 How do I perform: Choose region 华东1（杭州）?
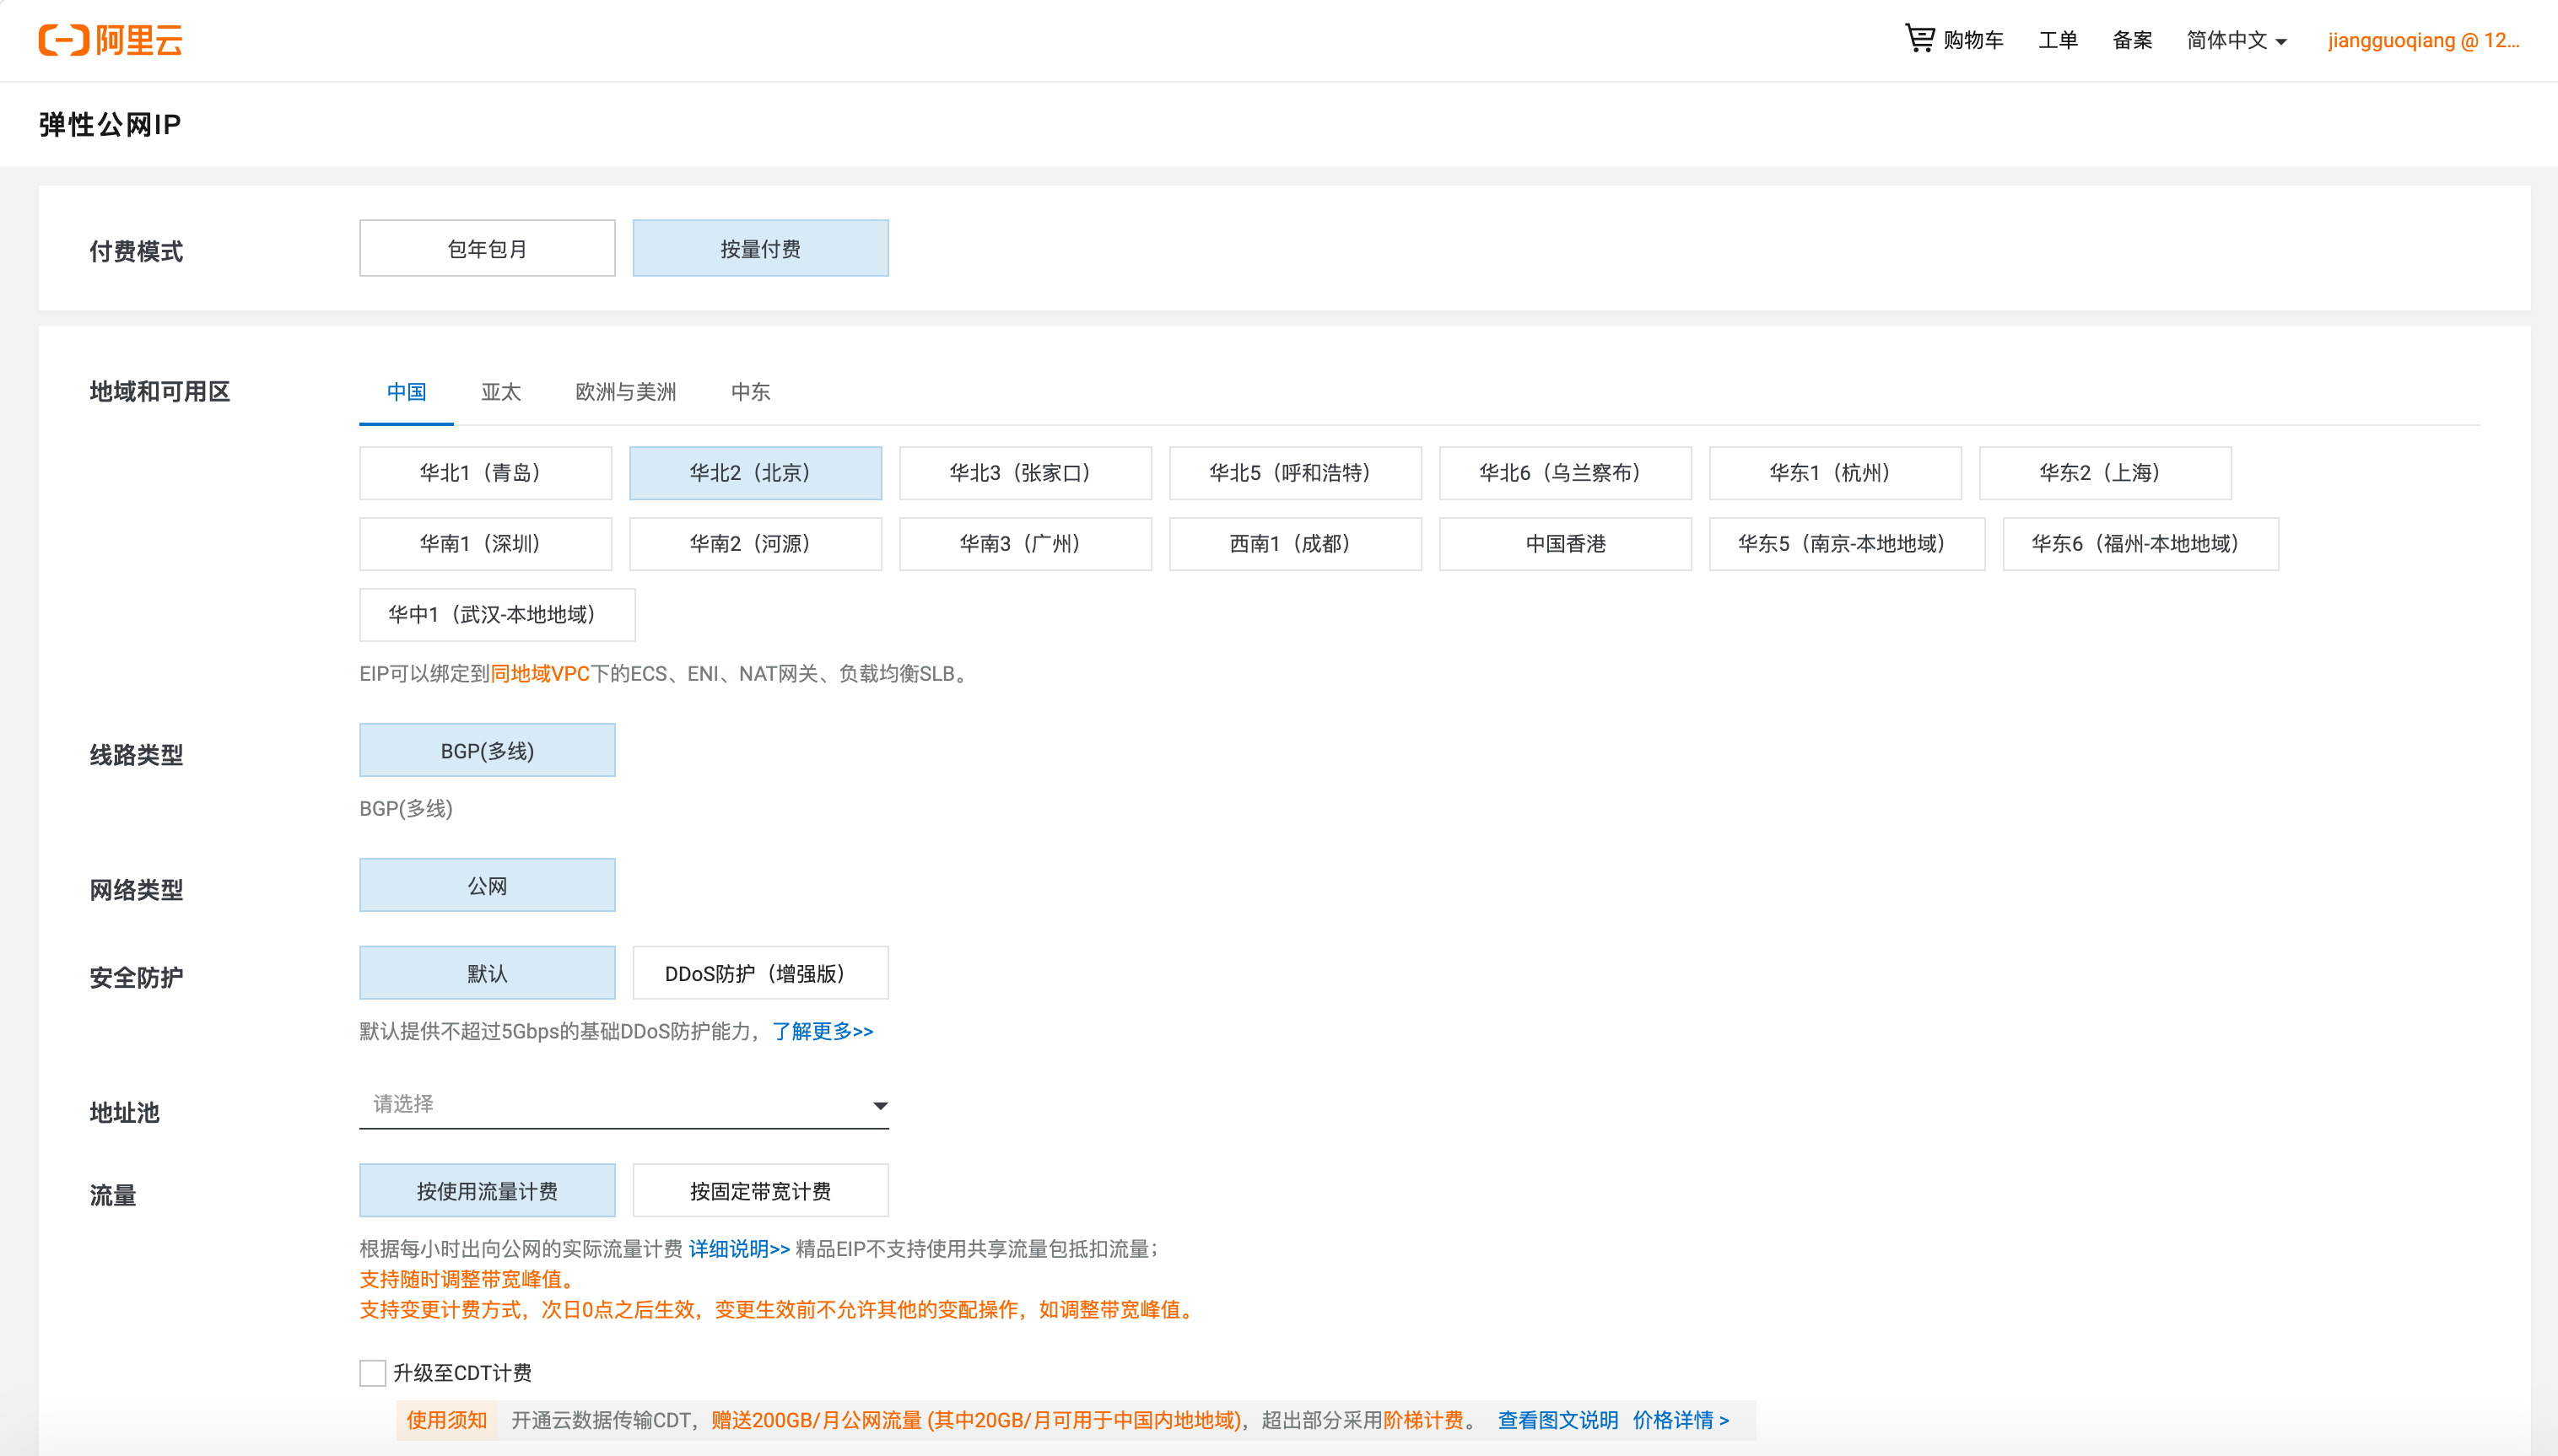[x=1835, y=473]
